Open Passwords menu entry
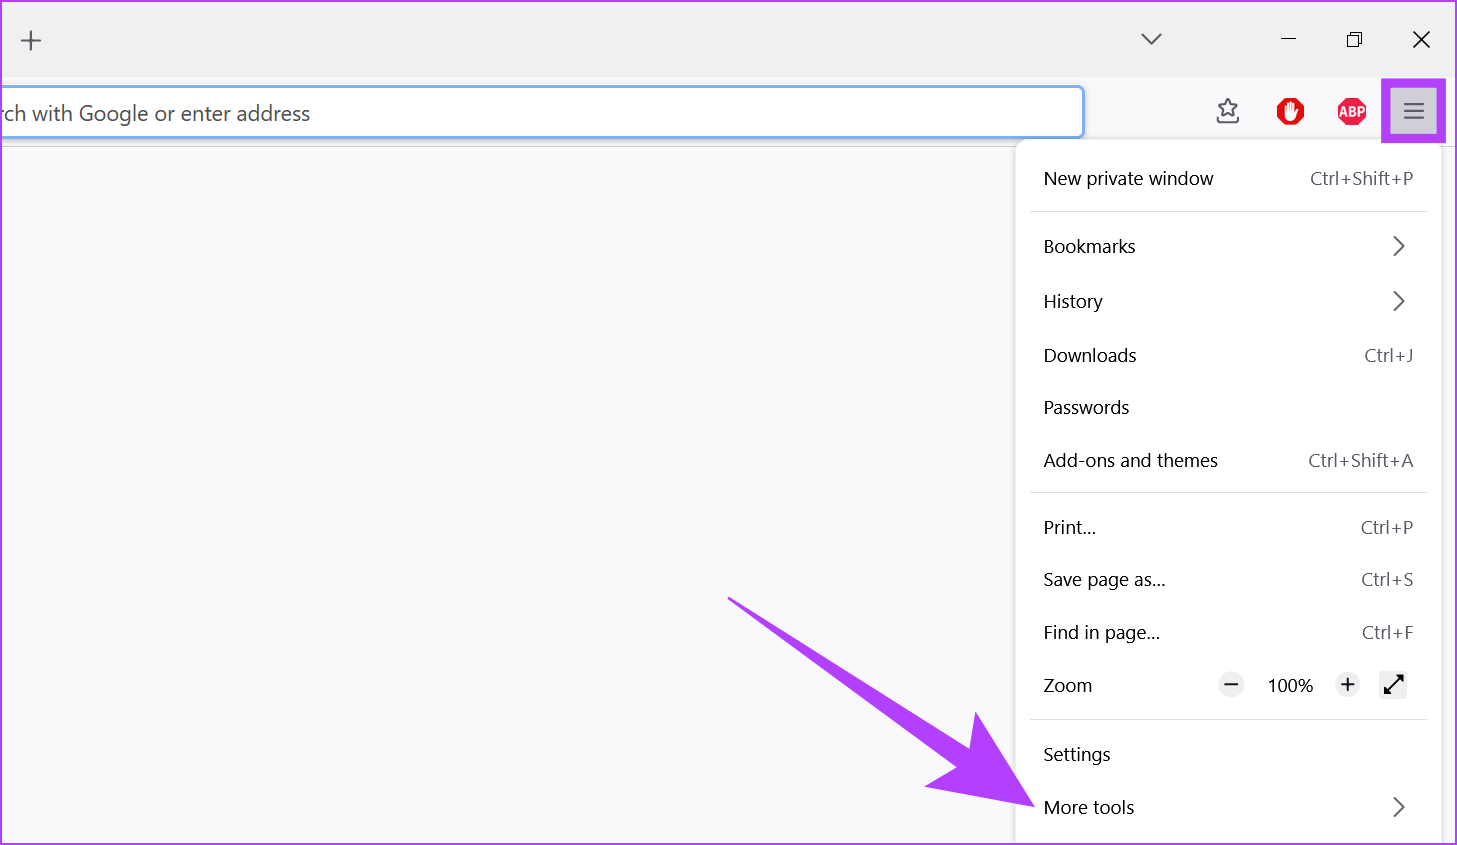The width and height of the screenshot is (1457, 845). [1228, 407]
